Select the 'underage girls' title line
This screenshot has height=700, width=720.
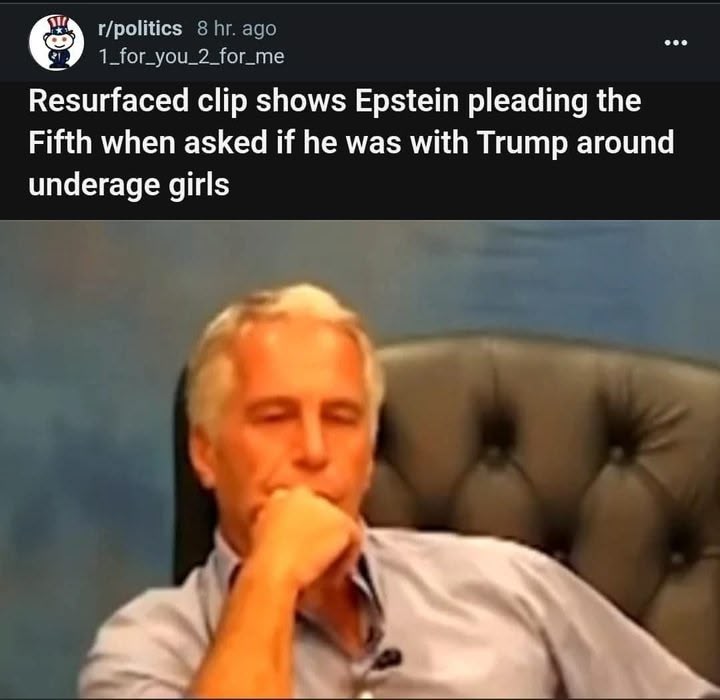coord(129,186)
